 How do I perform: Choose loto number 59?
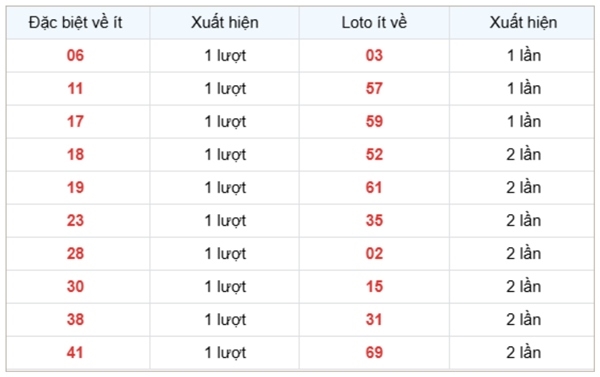(374, 121)
